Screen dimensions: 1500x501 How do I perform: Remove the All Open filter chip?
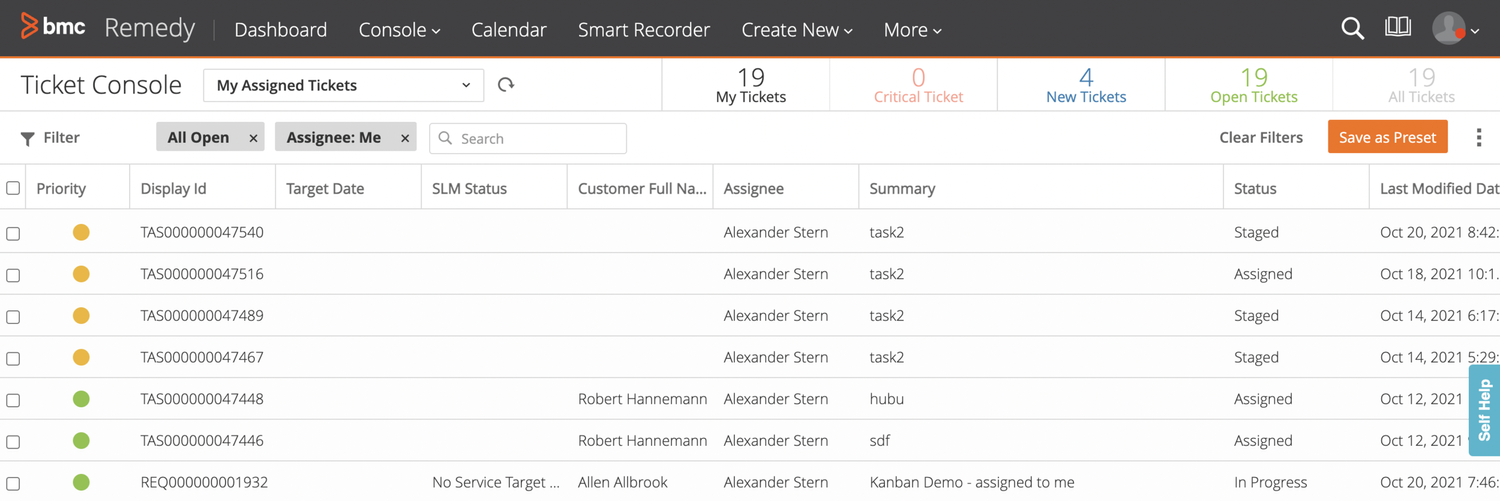253,138
